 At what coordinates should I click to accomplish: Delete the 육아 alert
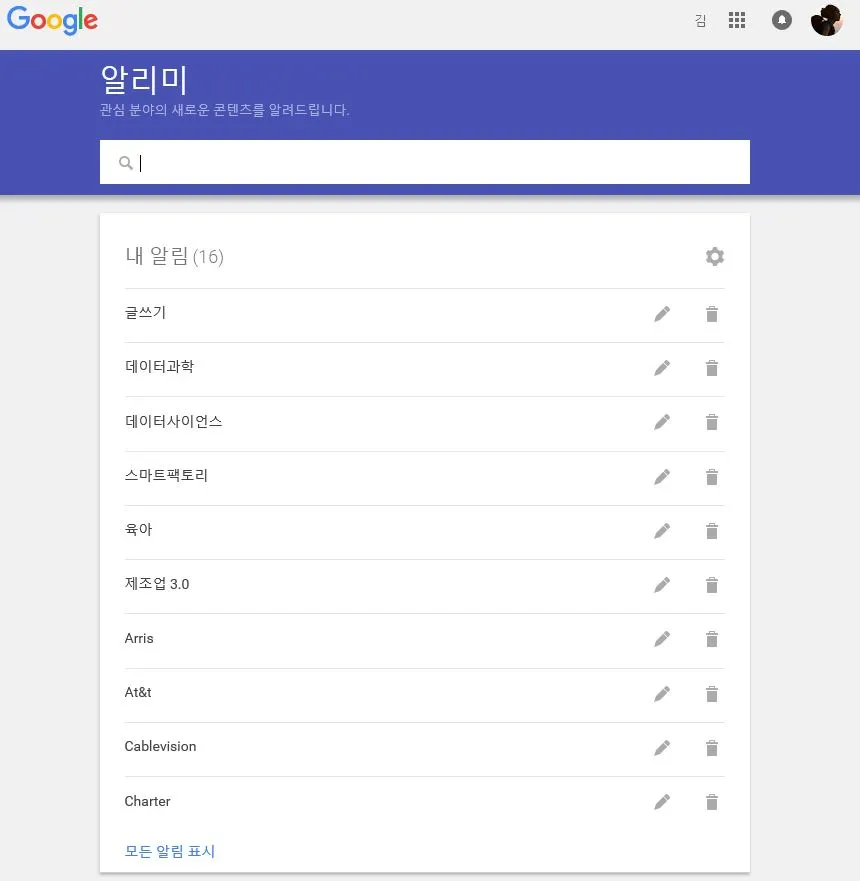(x=712, y=531)
